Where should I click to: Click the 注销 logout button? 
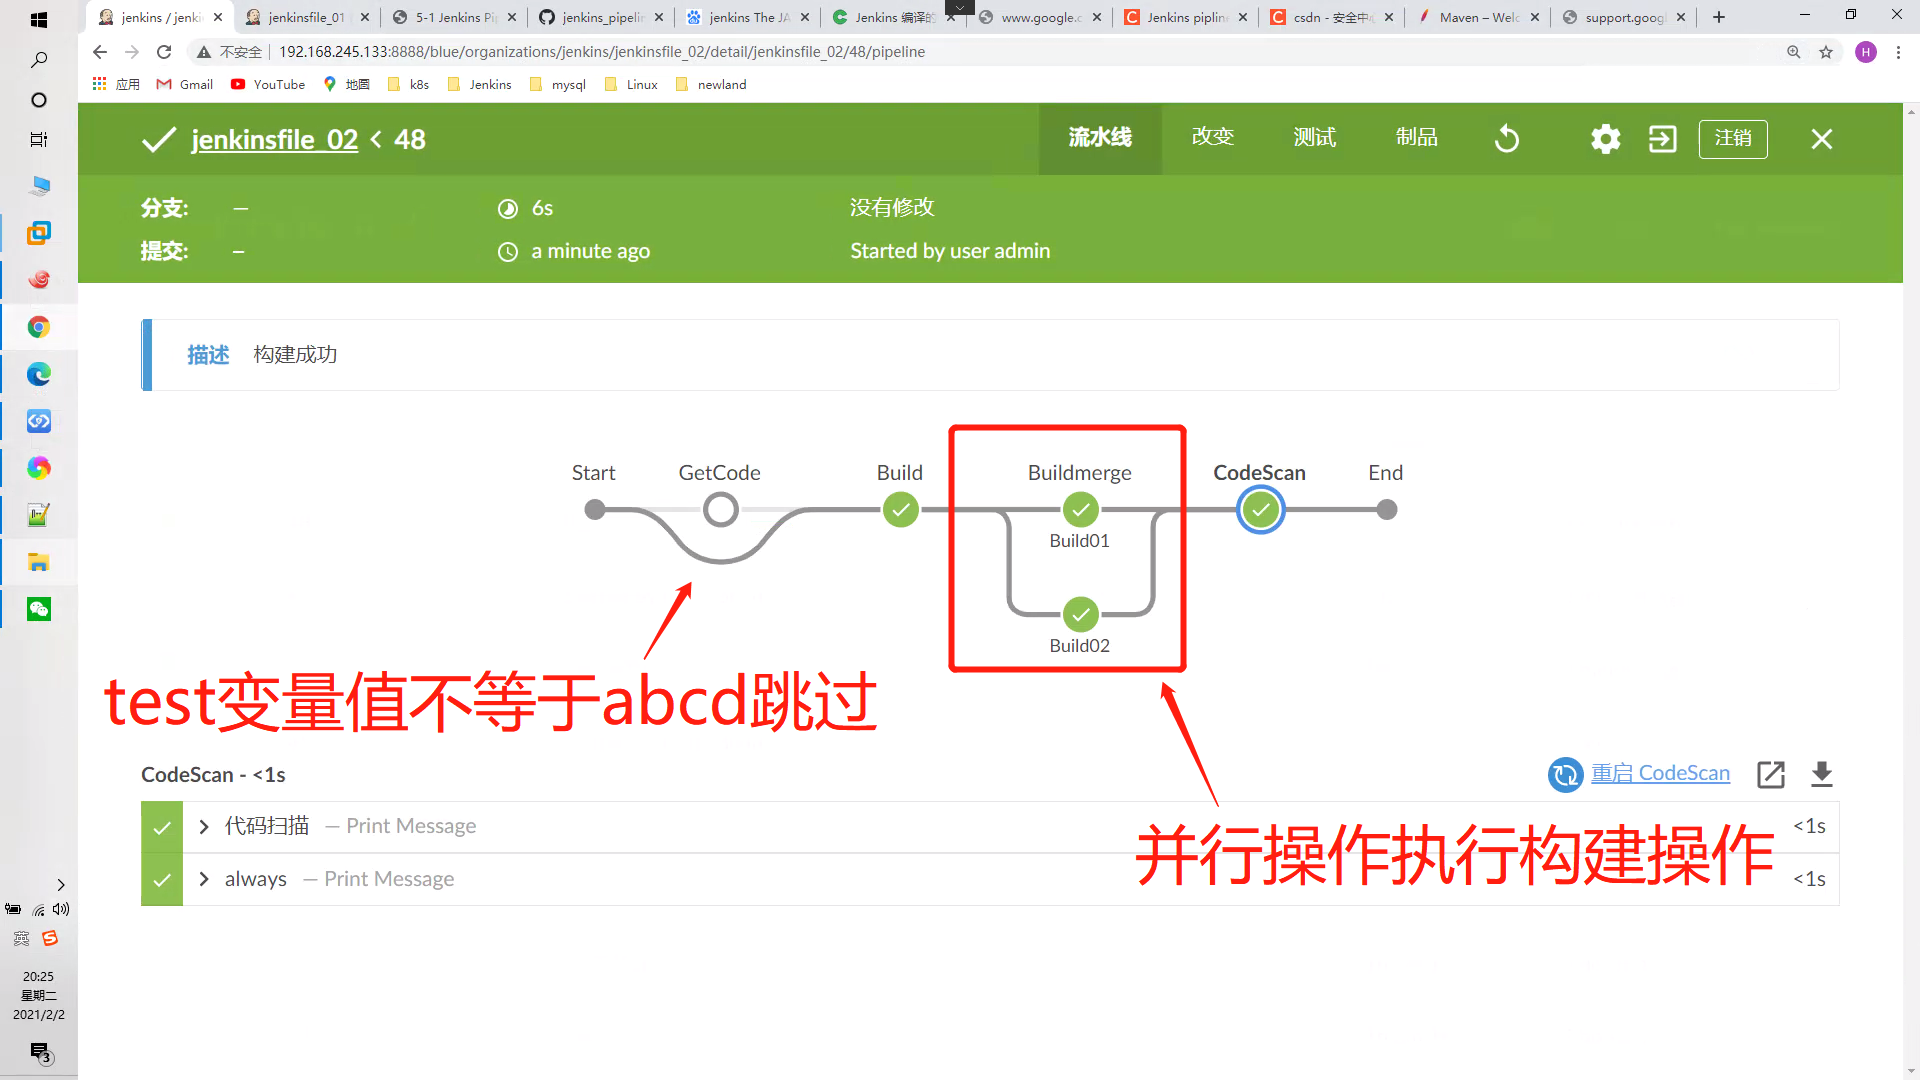click(x=1733, y=138)
